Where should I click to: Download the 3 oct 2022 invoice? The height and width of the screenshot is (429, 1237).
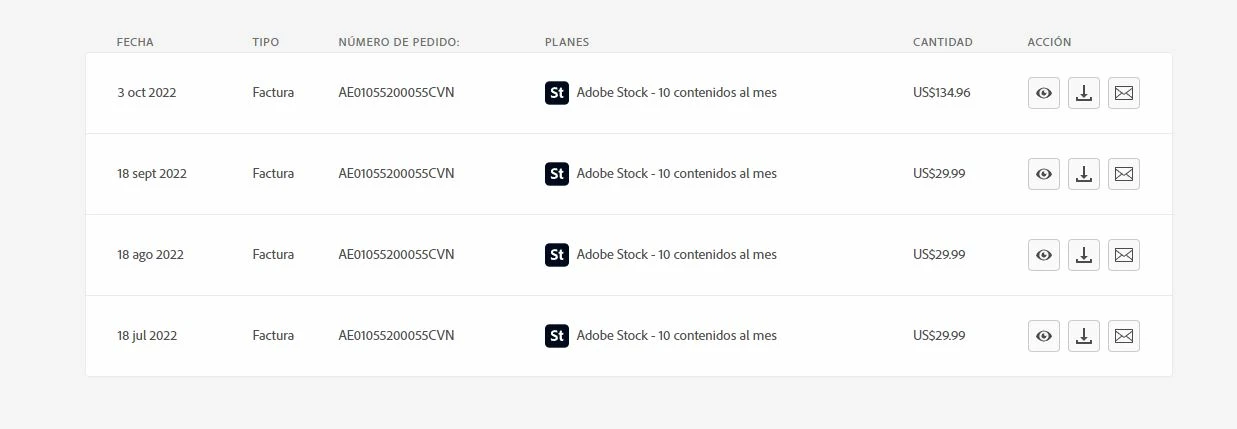point(1083,93)
